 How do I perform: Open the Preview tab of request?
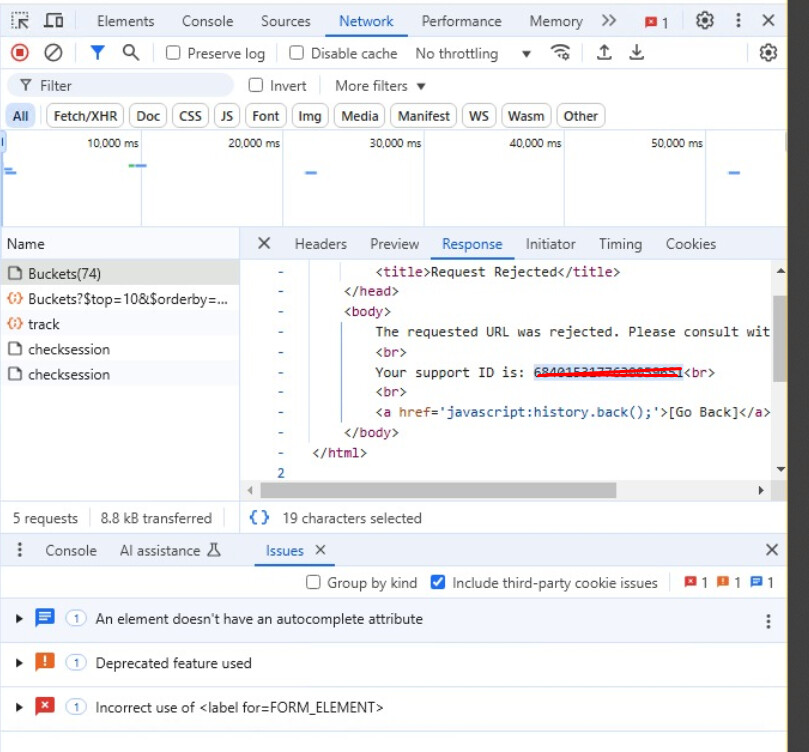[x=394, y=244]
